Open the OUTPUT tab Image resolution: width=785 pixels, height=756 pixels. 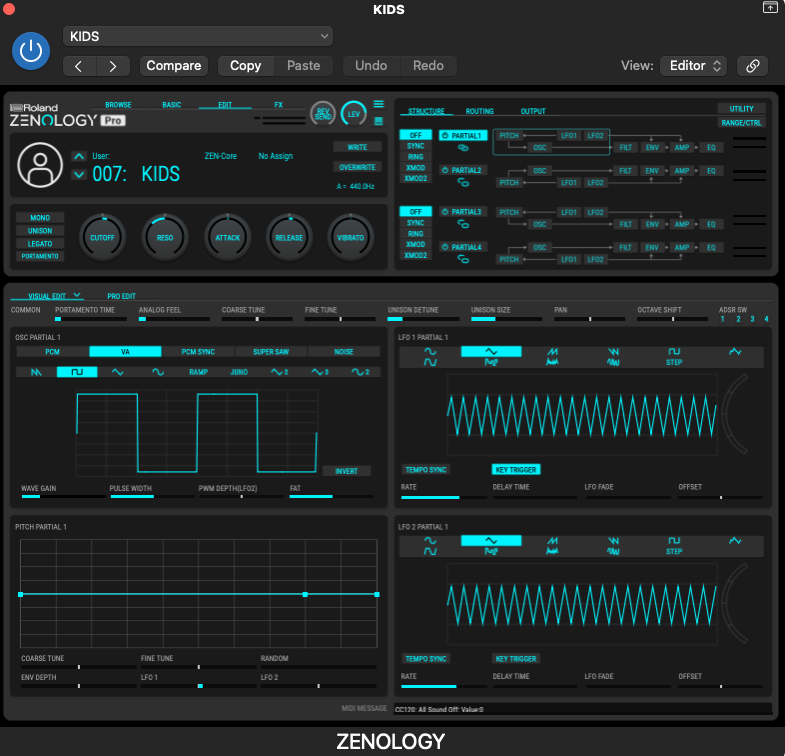(x=533, y=111)
